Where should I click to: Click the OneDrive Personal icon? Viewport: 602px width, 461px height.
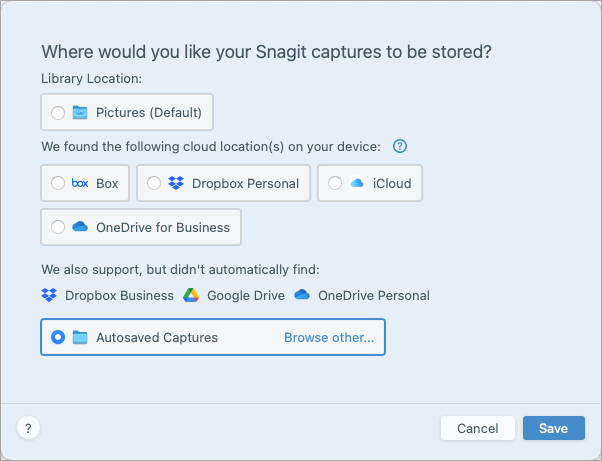303,295
